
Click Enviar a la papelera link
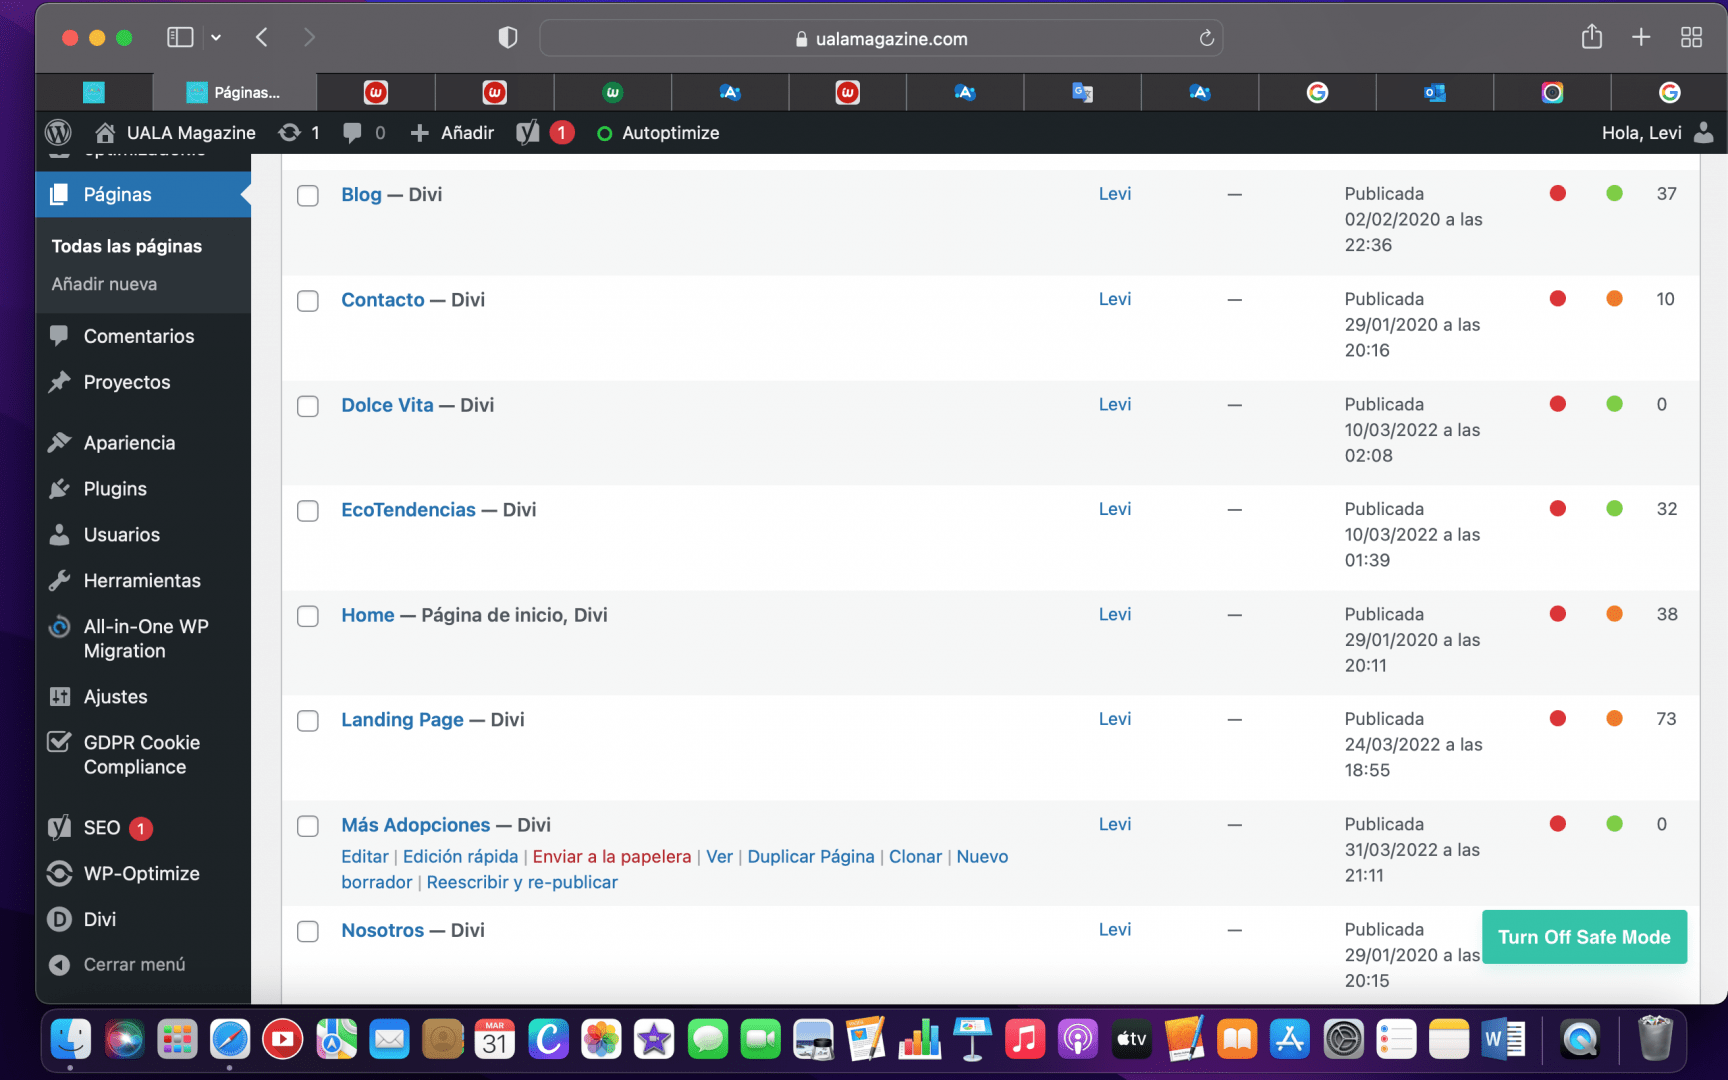611,857
